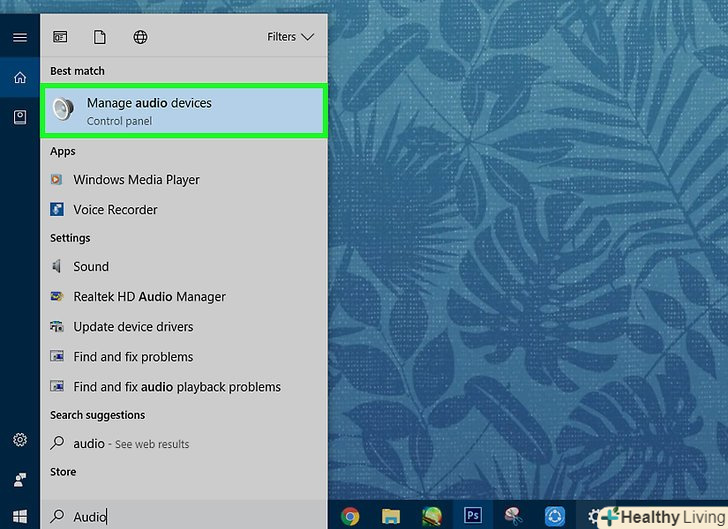Open Realtek HD Audio Manager
728x529 pixels.
(184, 297)
